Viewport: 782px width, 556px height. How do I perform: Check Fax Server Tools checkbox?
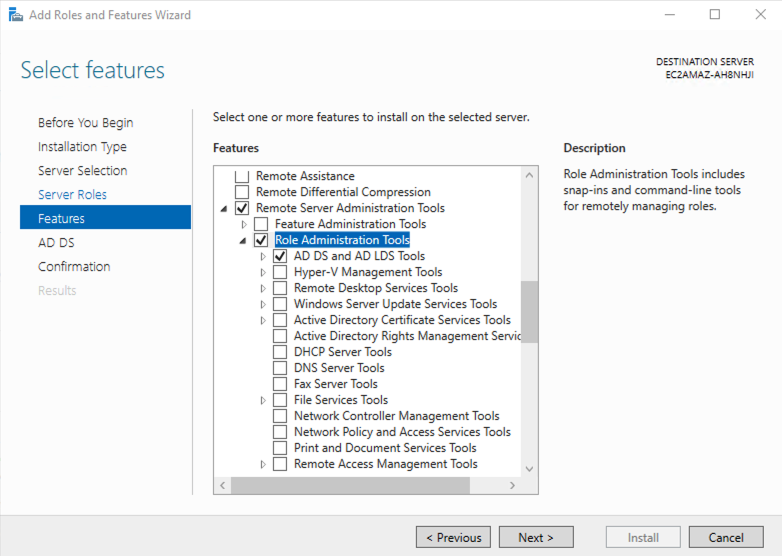280,383
